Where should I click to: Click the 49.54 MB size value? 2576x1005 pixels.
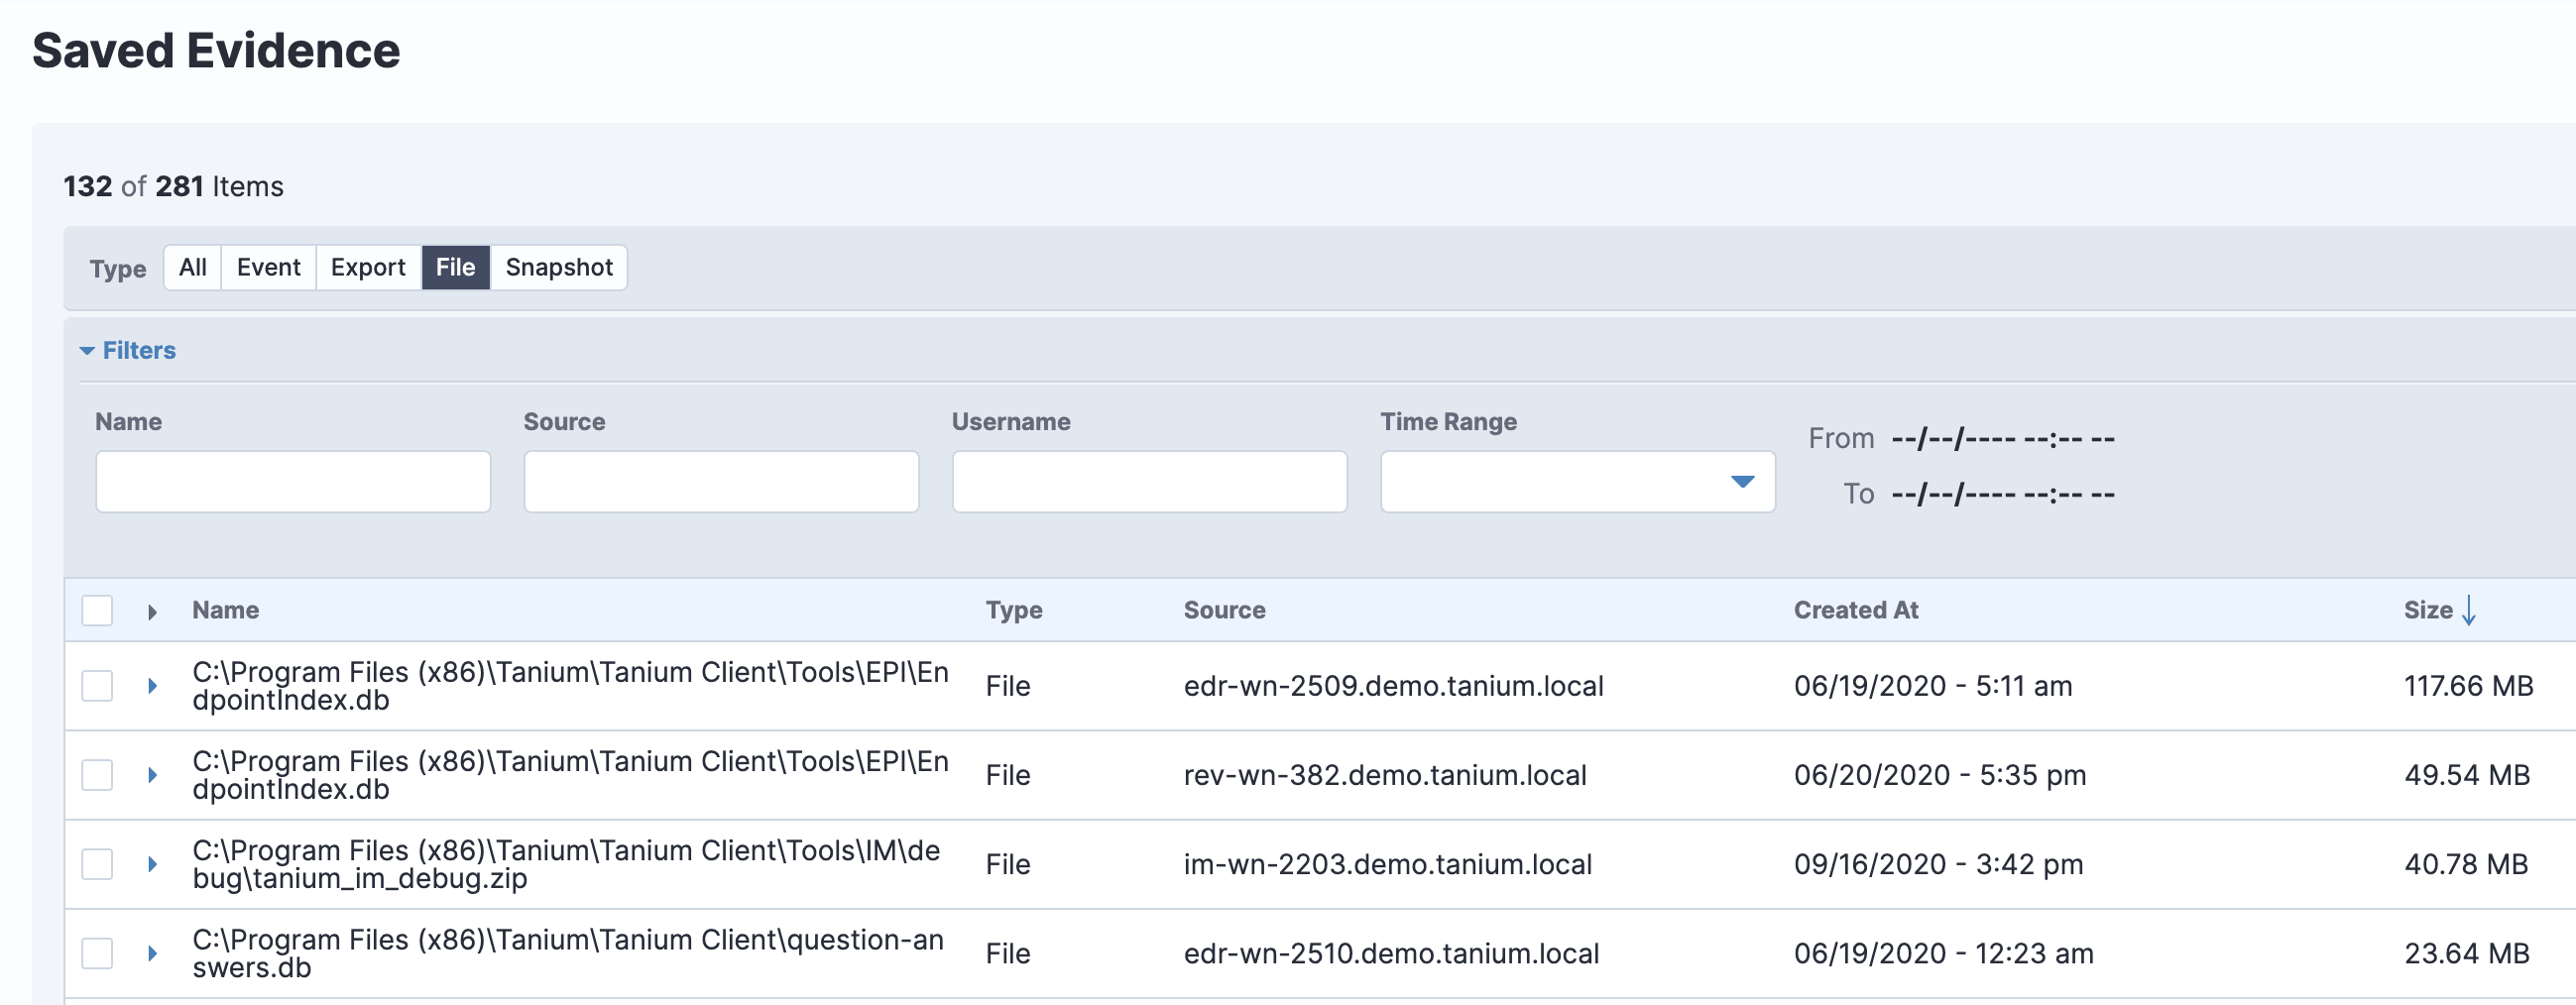(2467, 775)
